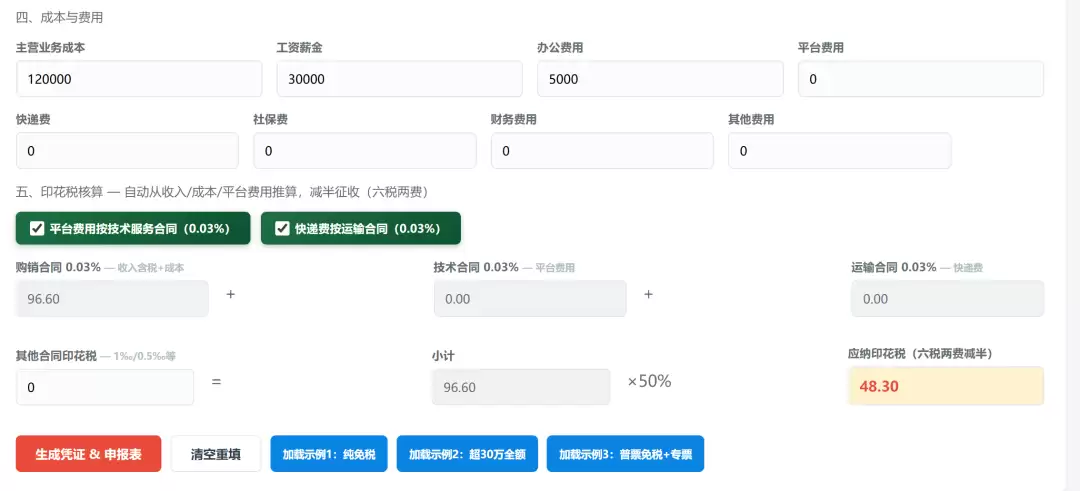Load example 2 超30万全额
The width and height of the screenshot is (1080, 491).
click(467, 455)
